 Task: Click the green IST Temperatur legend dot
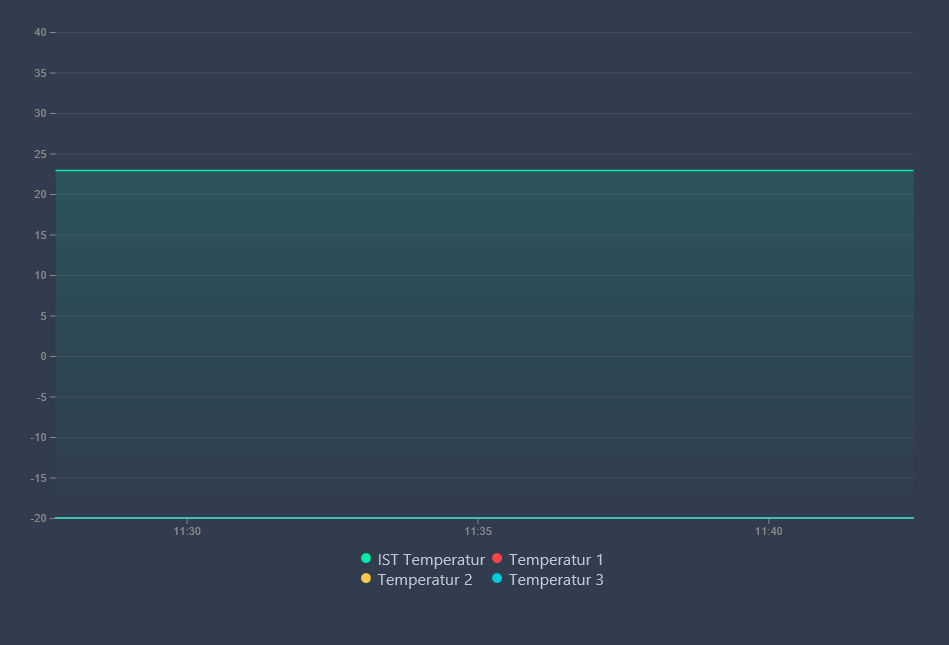click(x=366, y=559)
